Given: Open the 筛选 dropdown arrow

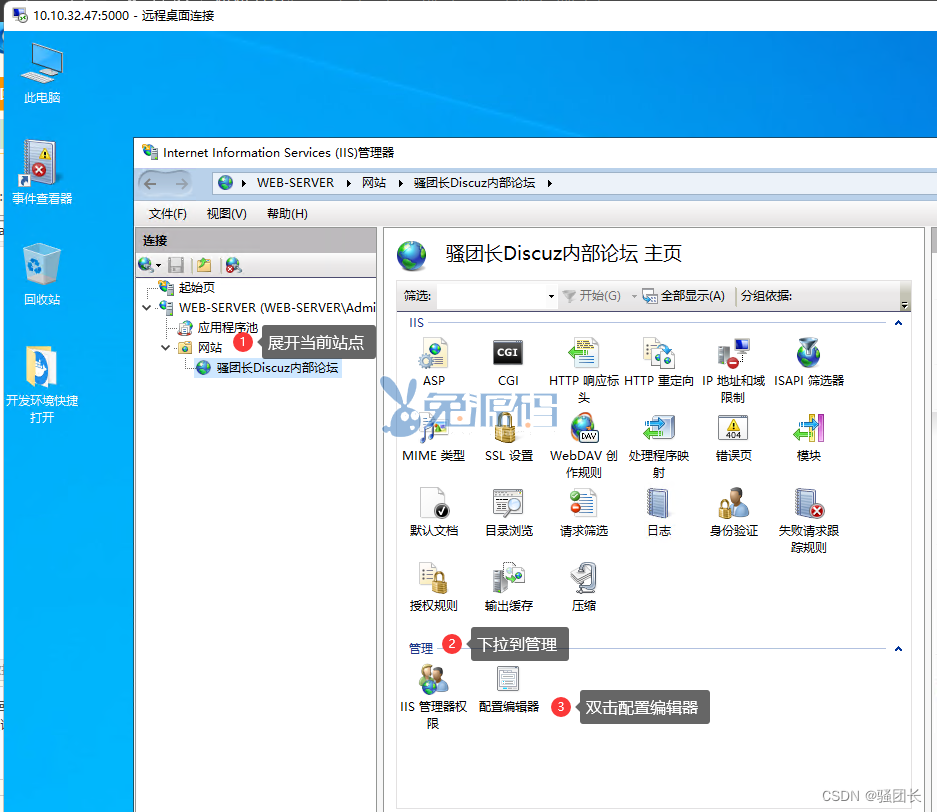Looking at the screenshot, I should point(551,296).
